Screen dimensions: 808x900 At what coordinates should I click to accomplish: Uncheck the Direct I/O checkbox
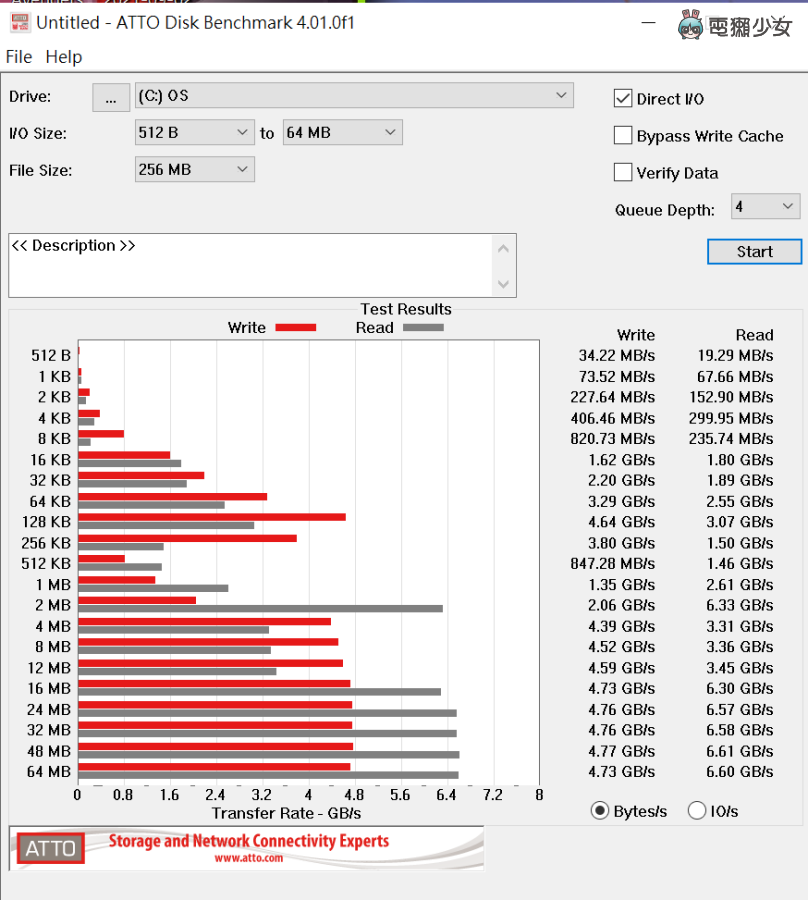[x=623, y=98]
